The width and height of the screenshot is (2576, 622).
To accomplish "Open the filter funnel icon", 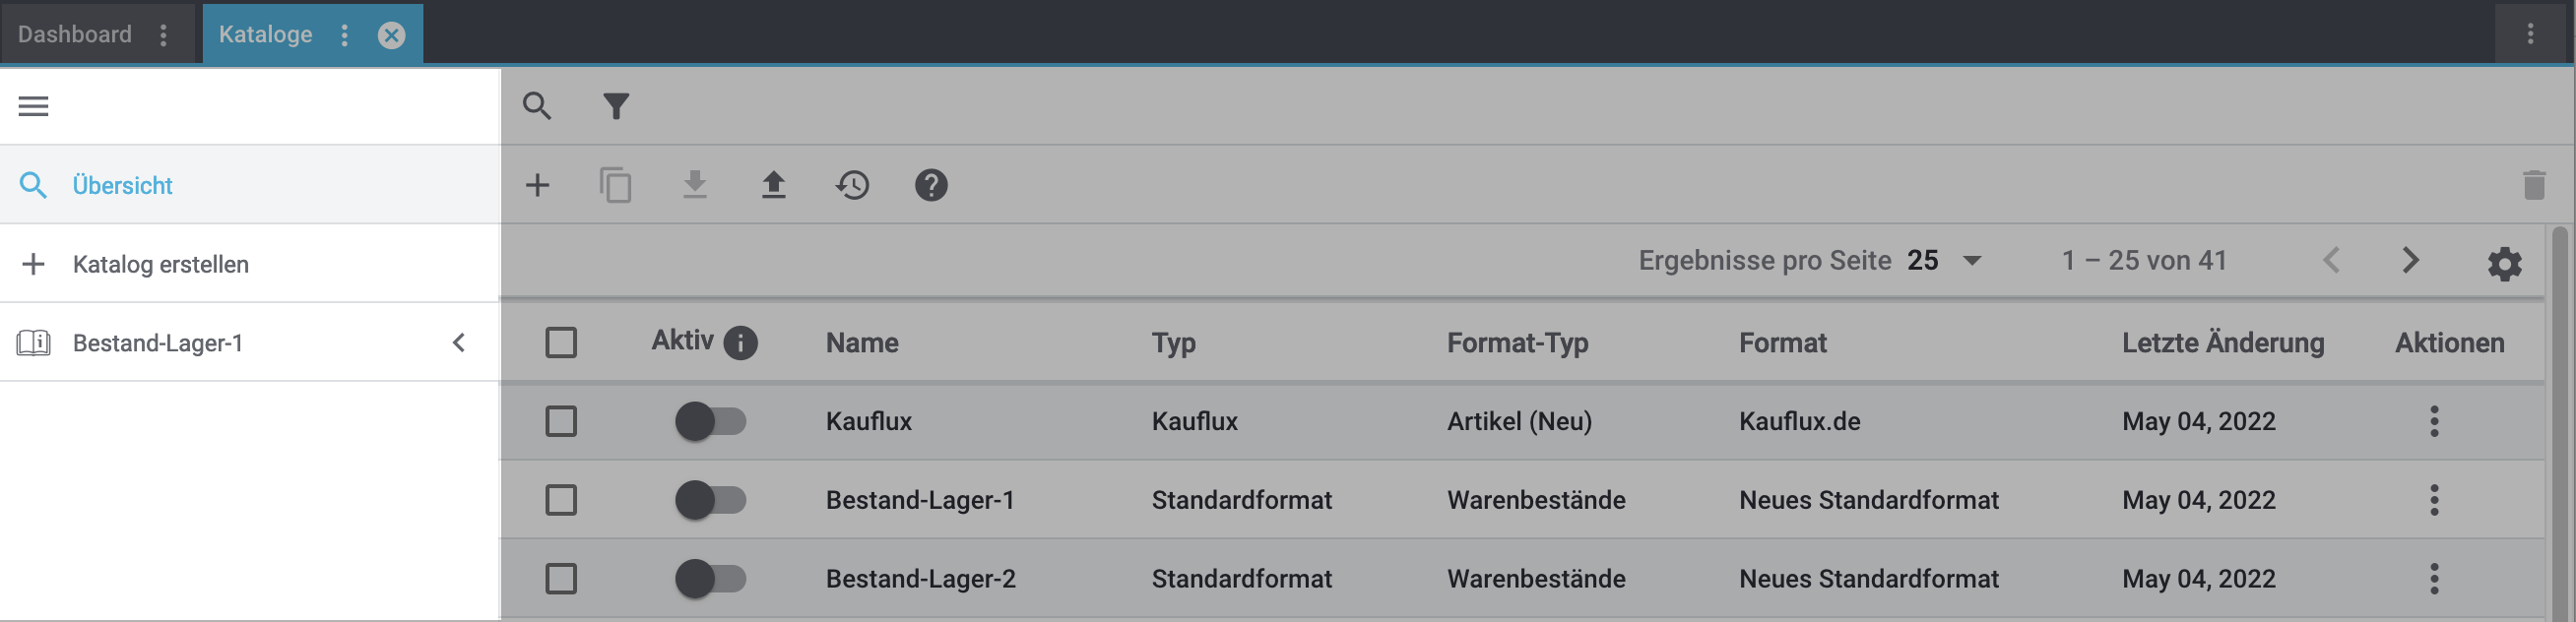I will point(616,106).
